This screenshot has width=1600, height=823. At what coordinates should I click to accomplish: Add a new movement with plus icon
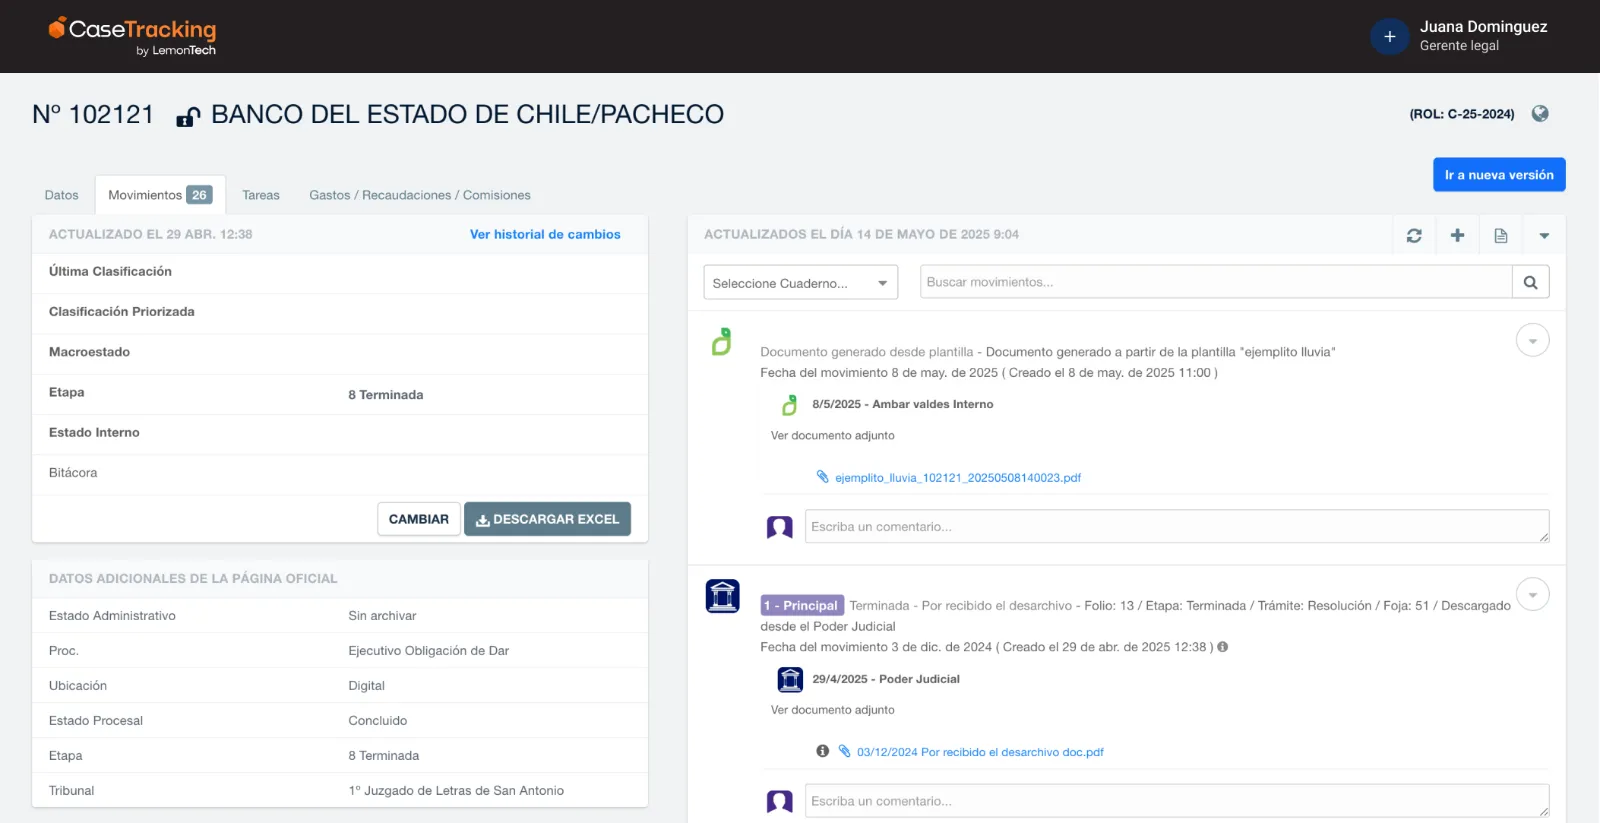click(1457, 235)
